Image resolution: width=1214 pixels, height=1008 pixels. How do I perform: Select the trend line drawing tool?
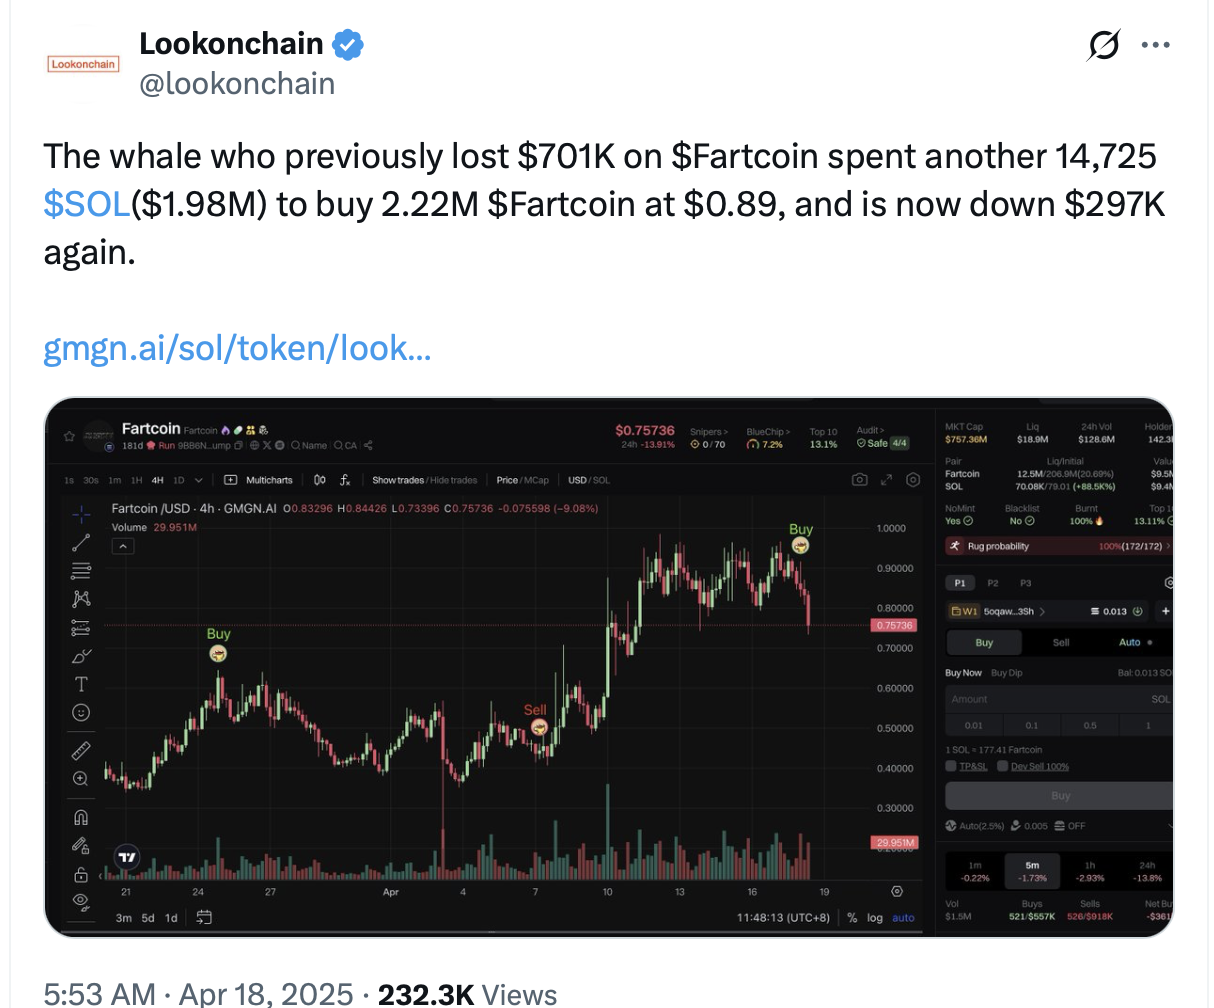pos(81,543)
